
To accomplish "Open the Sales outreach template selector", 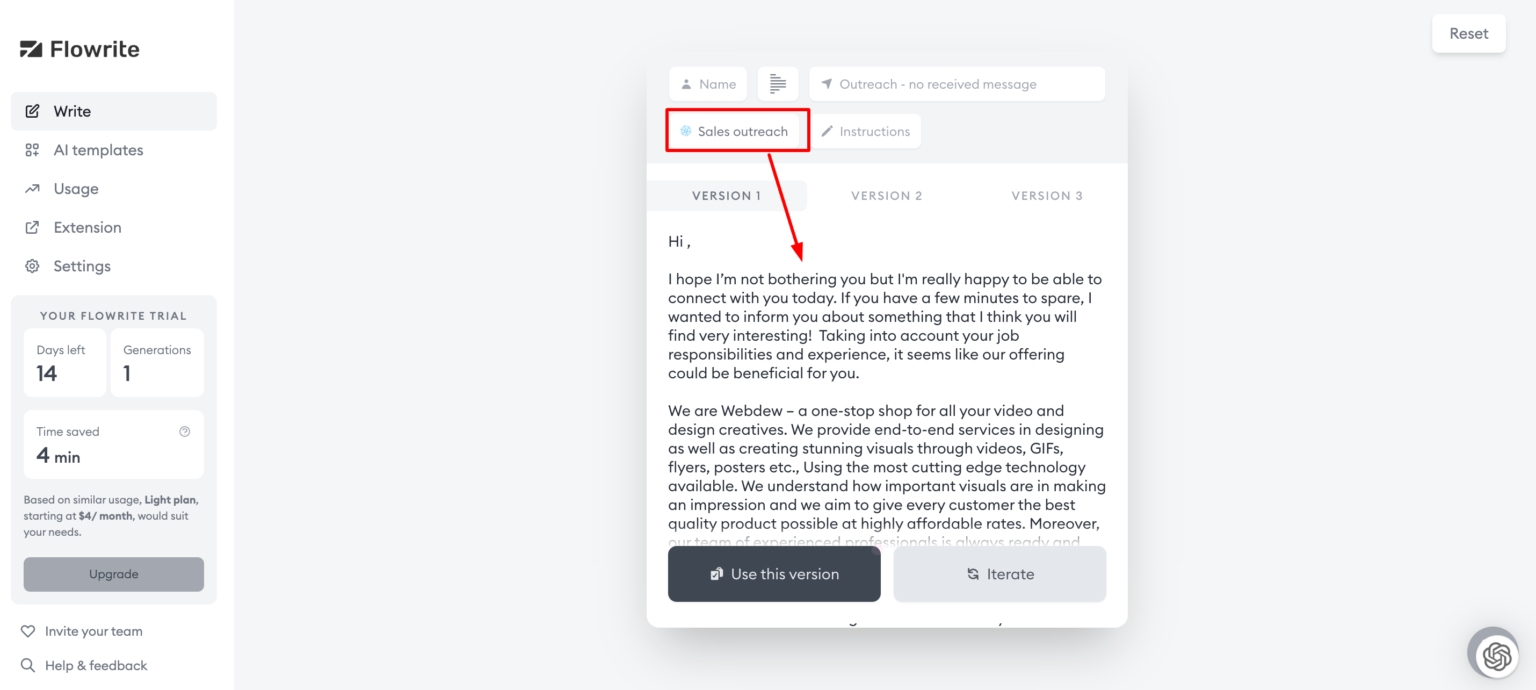I will coord(737,131).
